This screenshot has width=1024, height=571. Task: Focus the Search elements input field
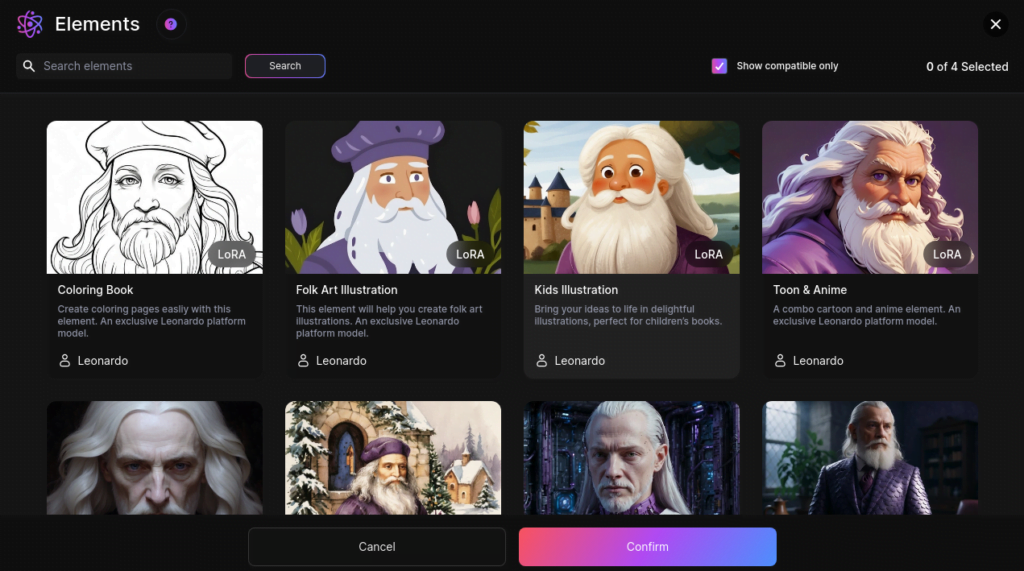tap(134, 66)
